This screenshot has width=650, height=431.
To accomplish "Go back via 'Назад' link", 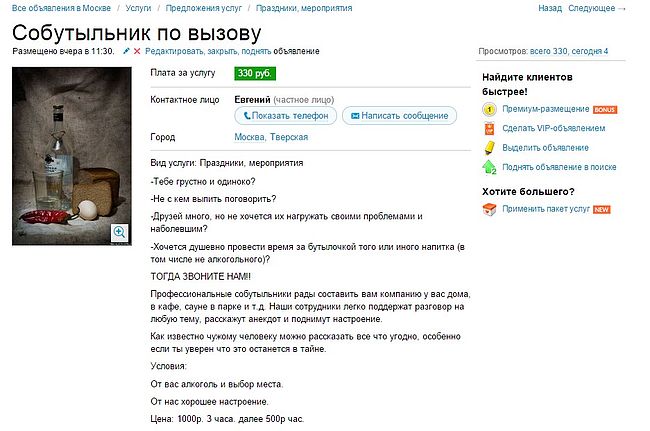I will [x=550, y=8].
